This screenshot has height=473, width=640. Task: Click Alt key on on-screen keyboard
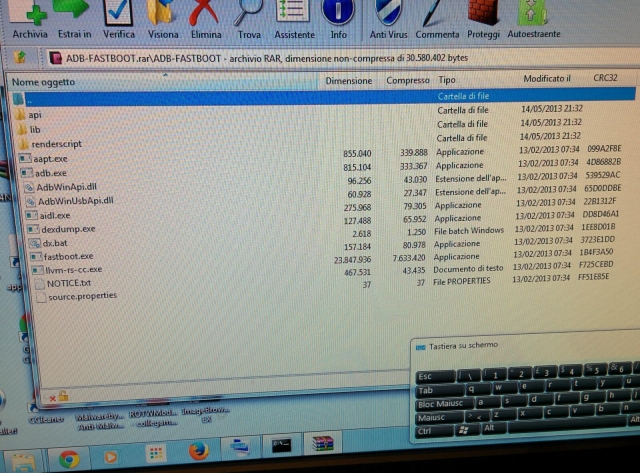coord(493,428)
